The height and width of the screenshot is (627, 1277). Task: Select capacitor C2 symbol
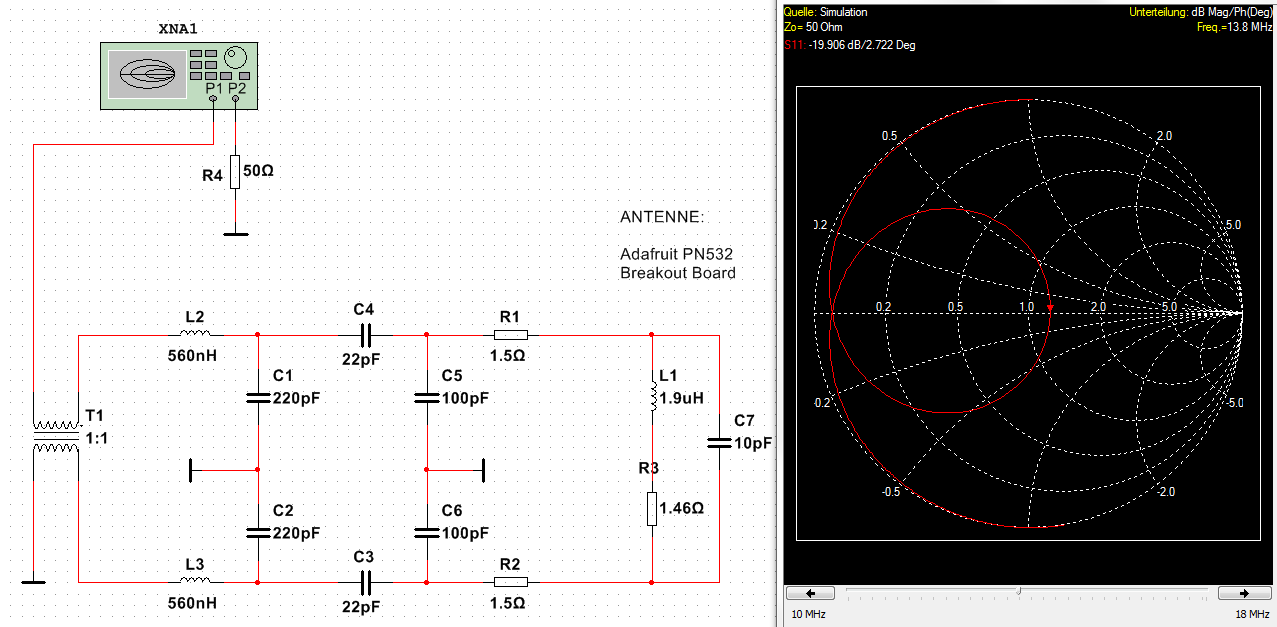click(258, 533)
